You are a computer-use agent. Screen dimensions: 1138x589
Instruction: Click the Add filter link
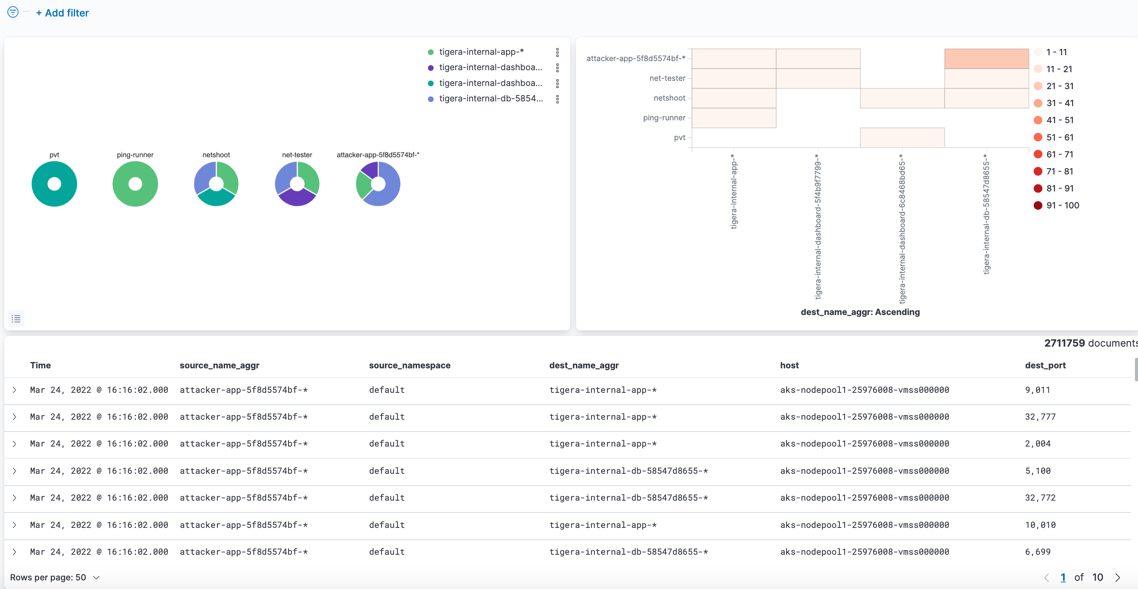click(x=62, y=13)
